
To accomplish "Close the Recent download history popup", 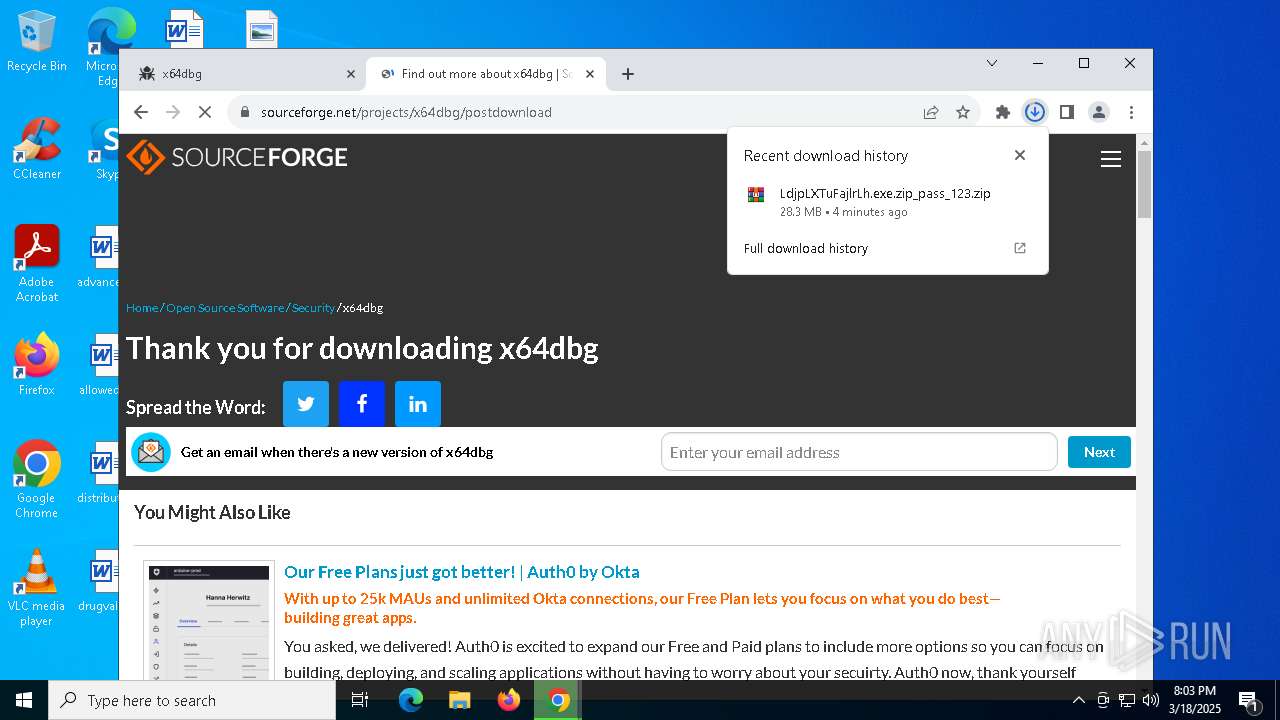I will (x=1020, y=155).
